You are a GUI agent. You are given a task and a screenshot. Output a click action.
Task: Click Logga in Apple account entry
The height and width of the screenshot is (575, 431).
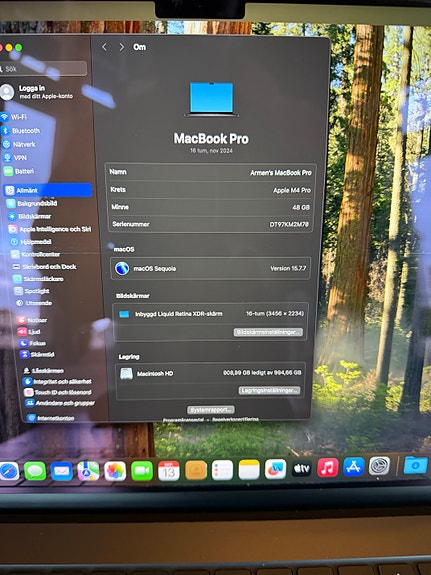tap(37, 92)
